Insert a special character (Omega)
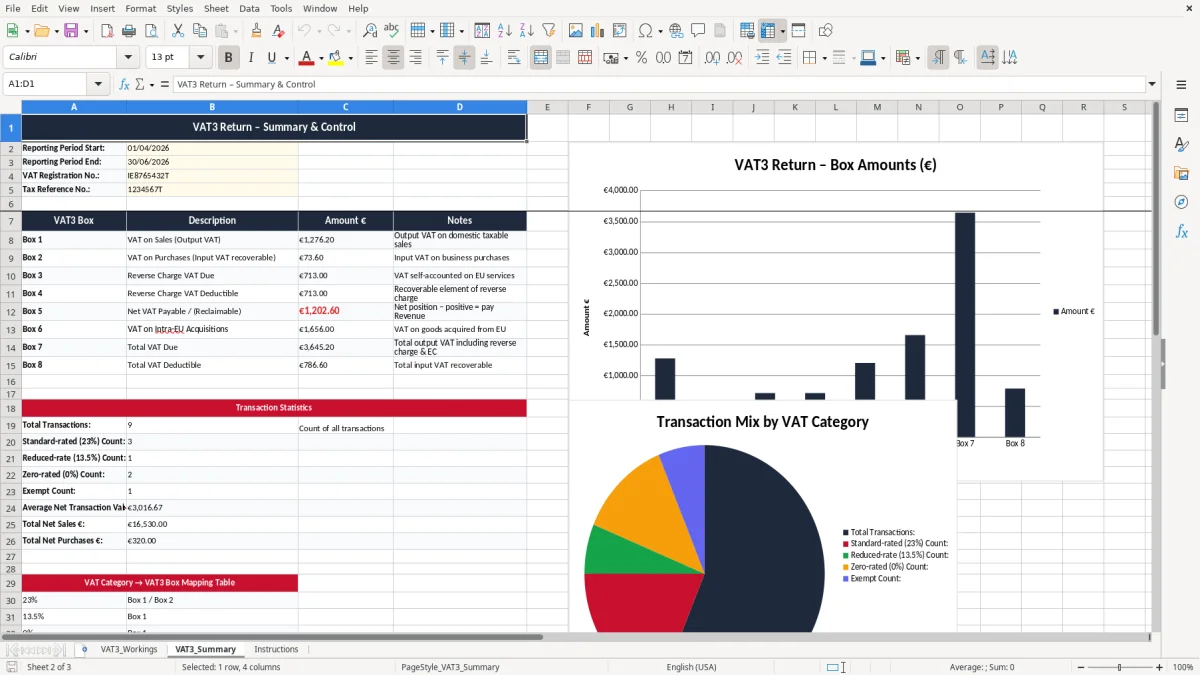The width and height of the screenshot is (1200, 675). (646, 31)
